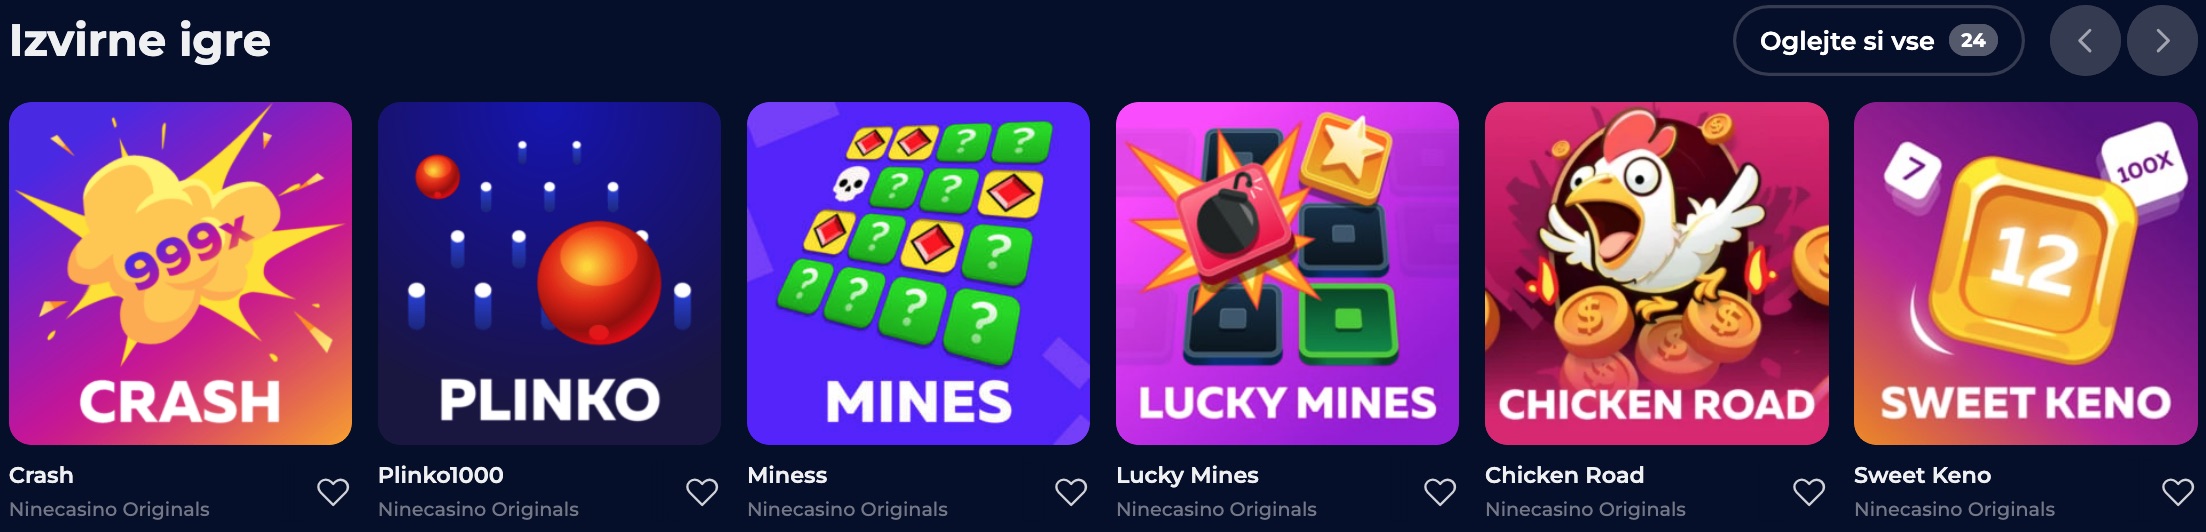This screenshot has height=532, width=2206.
Task: Click the Sweet Keno title text
Action: (1922, 475)
